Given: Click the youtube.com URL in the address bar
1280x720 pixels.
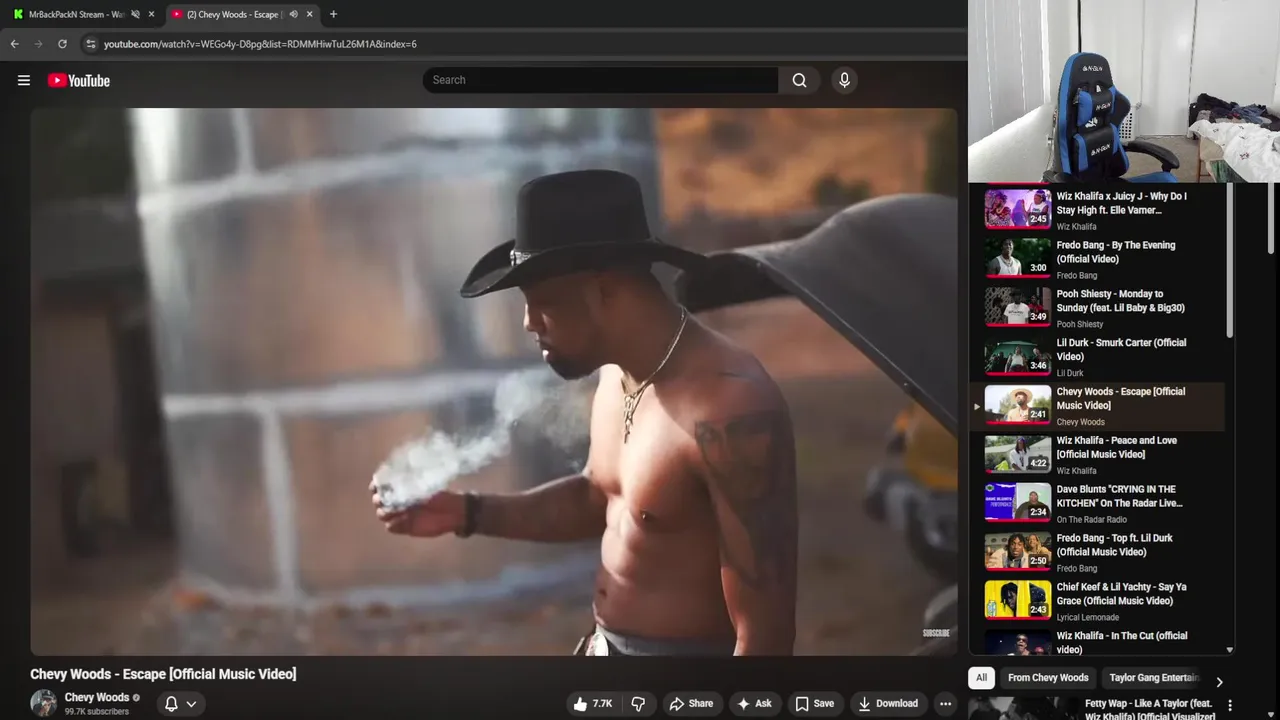Looking at the screenshot, I should click(260, 44).
